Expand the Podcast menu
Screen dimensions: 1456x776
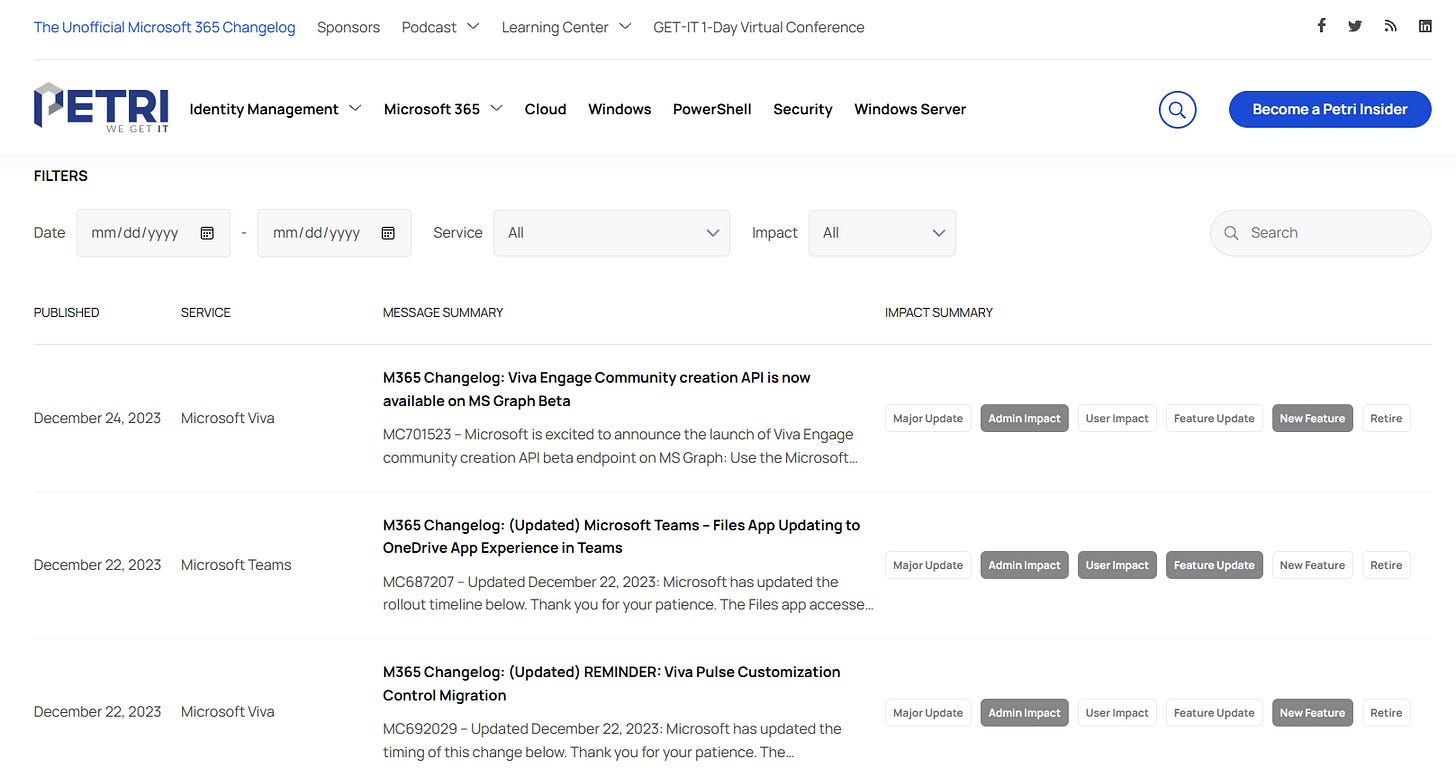(440, 27)
